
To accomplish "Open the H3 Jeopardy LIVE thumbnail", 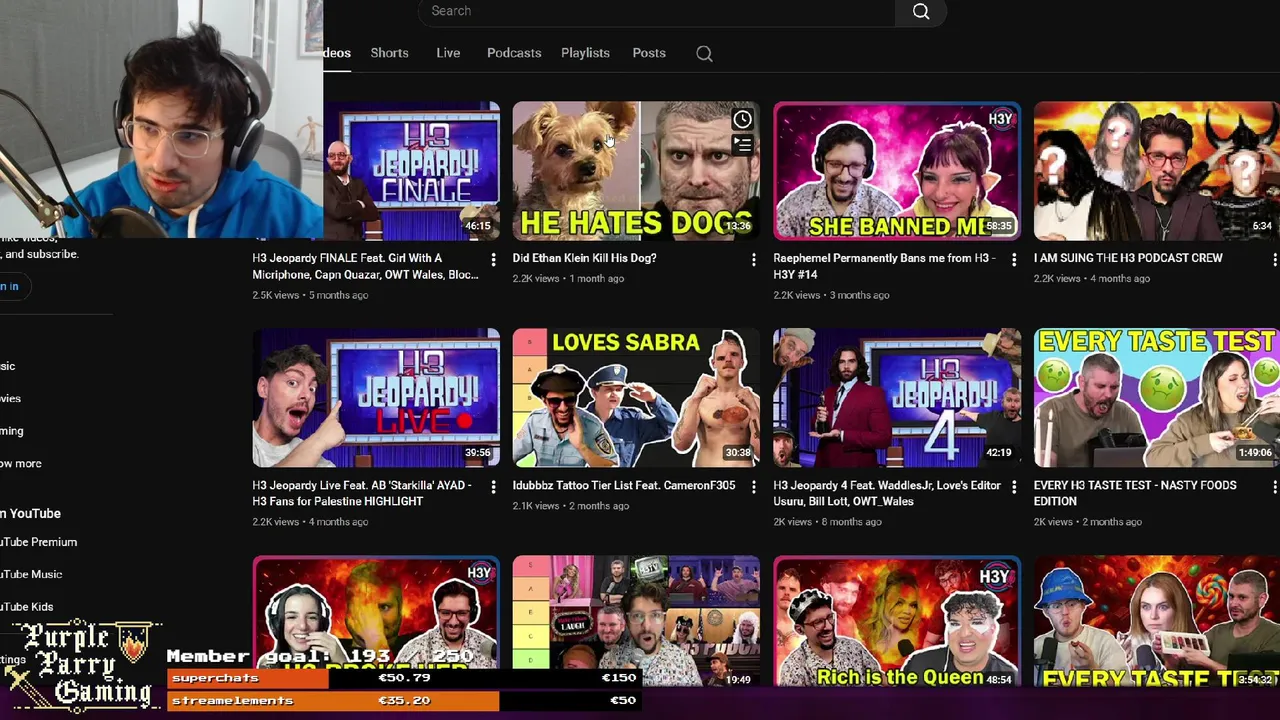I will (x=376, y=398).
